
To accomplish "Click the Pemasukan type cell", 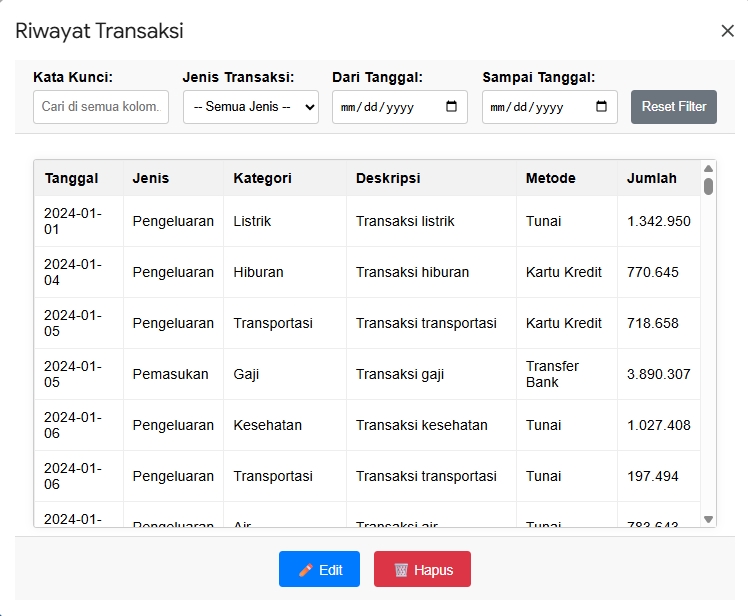I will (173, 374).
